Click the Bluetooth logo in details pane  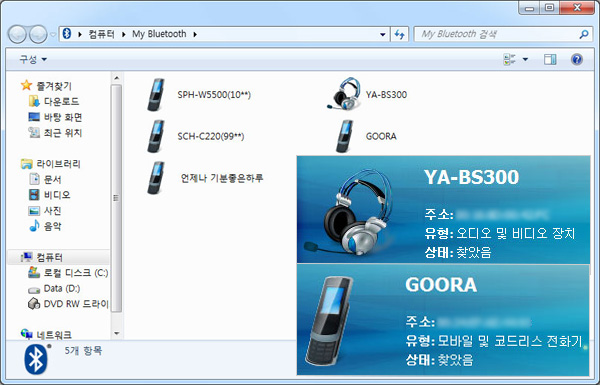pyautogui.click(x=36, y=359)
